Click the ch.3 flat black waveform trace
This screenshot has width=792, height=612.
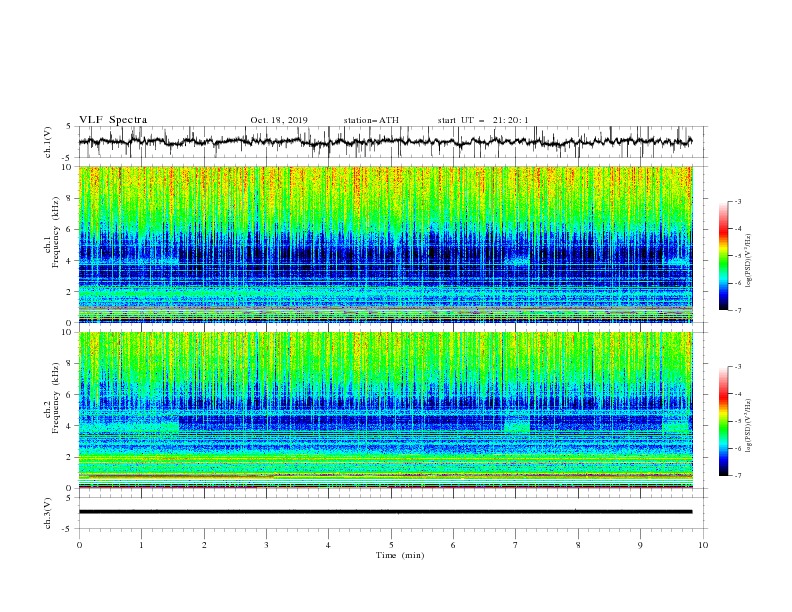(x=385, y=512)
